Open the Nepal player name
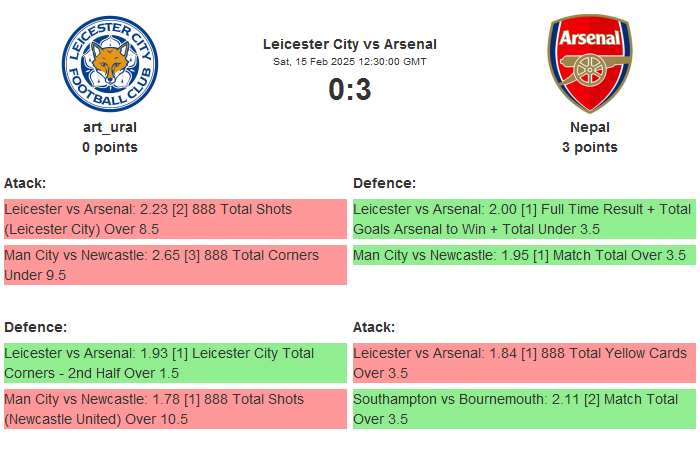This screenshot has height=460, width=700. click(x=589, y=127)
